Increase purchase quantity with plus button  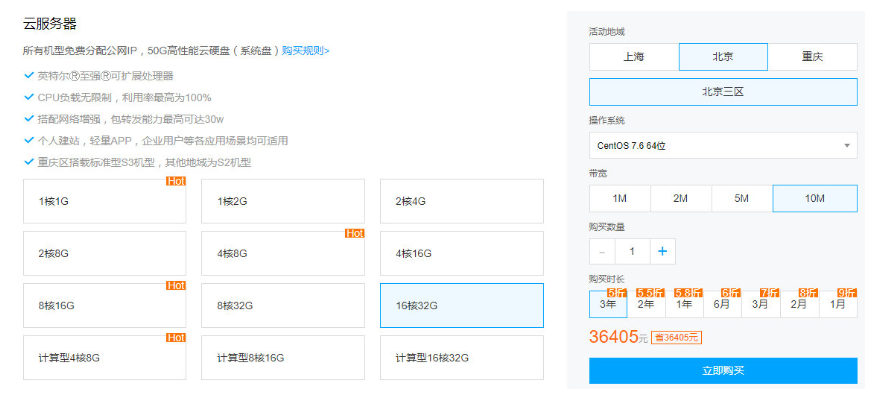[662, 251]
